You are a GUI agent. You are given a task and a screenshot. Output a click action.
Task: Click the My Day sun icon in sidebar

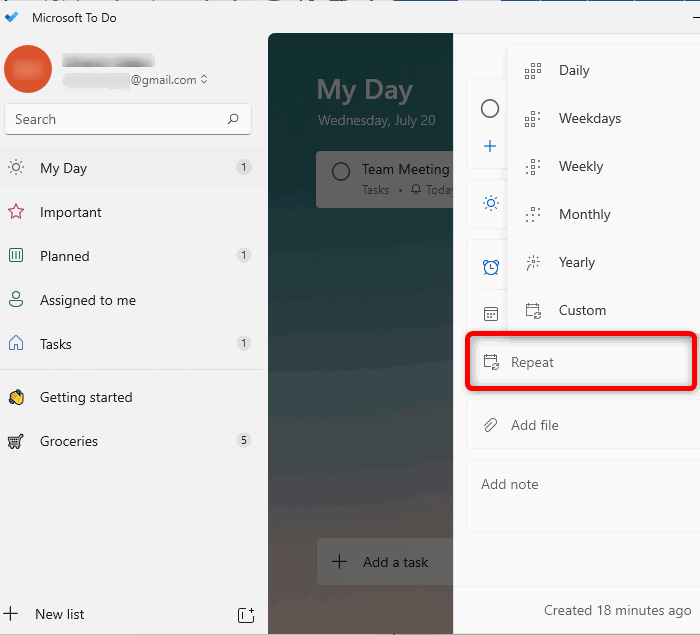click(16, 167)
